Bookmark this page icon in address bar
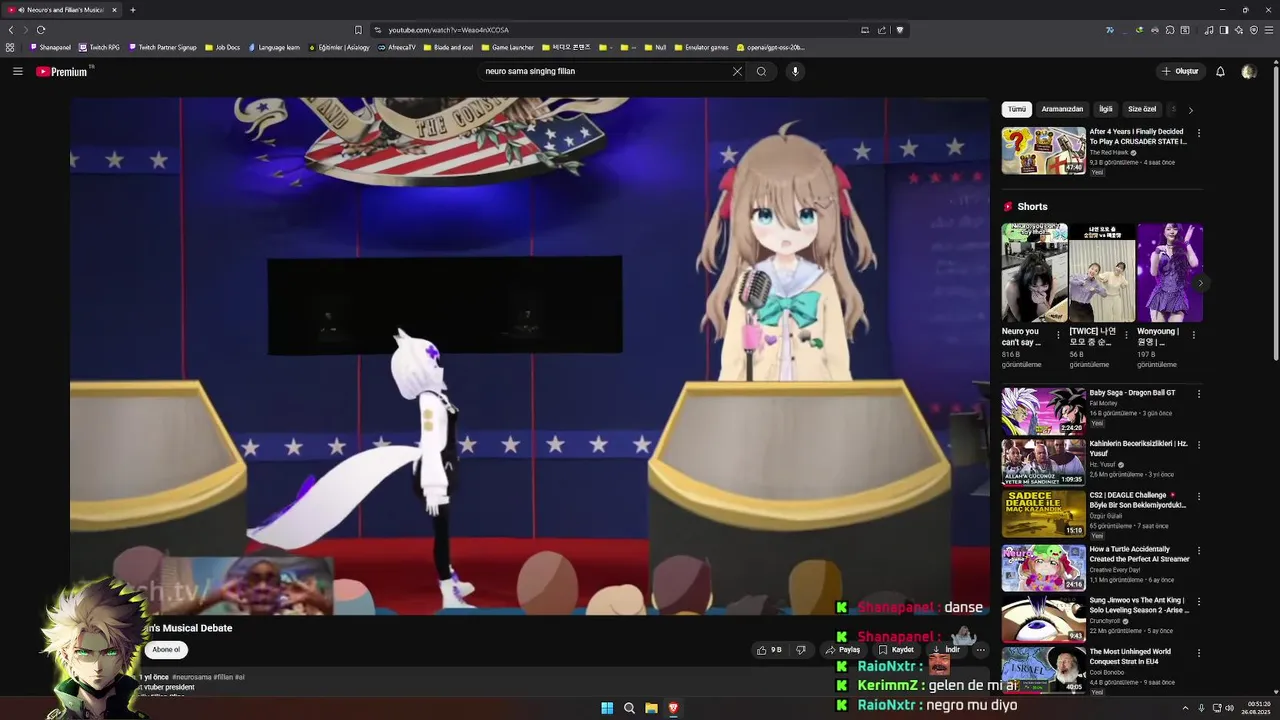Viewport: 1280px width, 720px height. point(358,30)
